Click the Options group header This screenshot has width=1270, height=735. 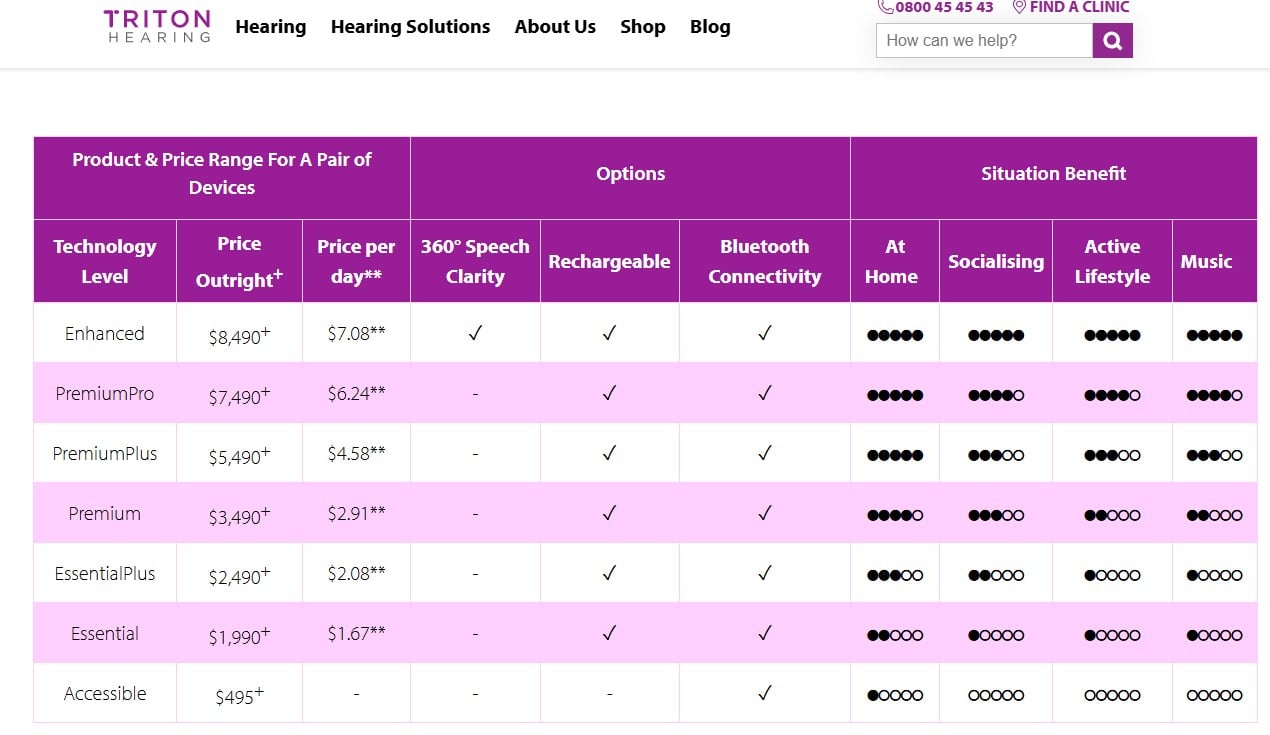[630, 178]
